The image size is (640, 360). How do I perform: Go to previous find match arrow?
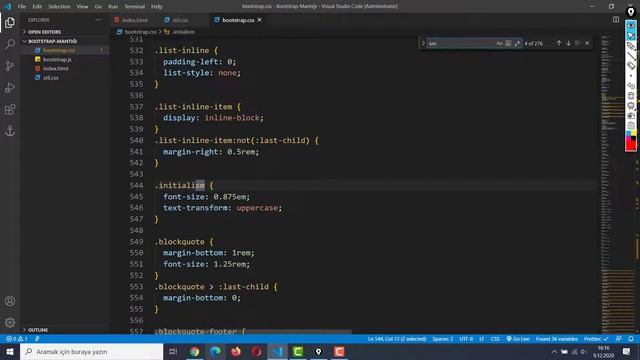click(559, 43)
